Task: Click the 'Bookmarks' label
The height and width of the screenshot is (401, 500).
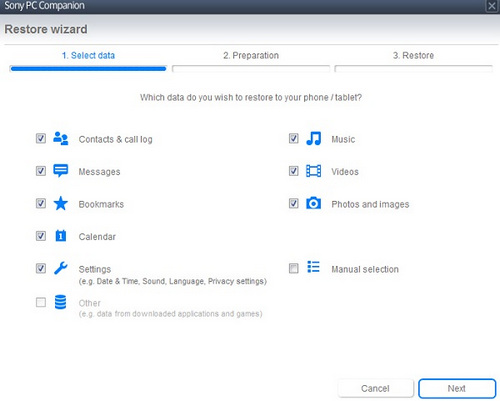Action: 101,204
